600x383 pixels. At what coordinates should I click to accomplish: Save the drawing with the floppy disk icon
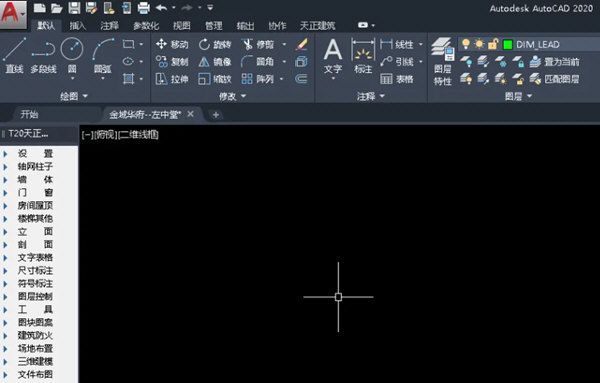click(74, 8)
